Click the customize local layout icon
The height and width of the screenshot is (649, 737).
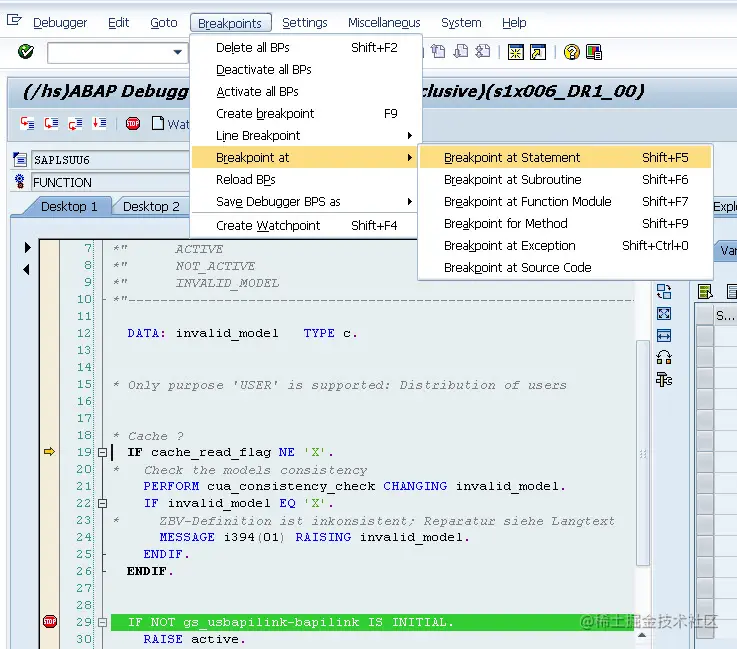point(594,52)
